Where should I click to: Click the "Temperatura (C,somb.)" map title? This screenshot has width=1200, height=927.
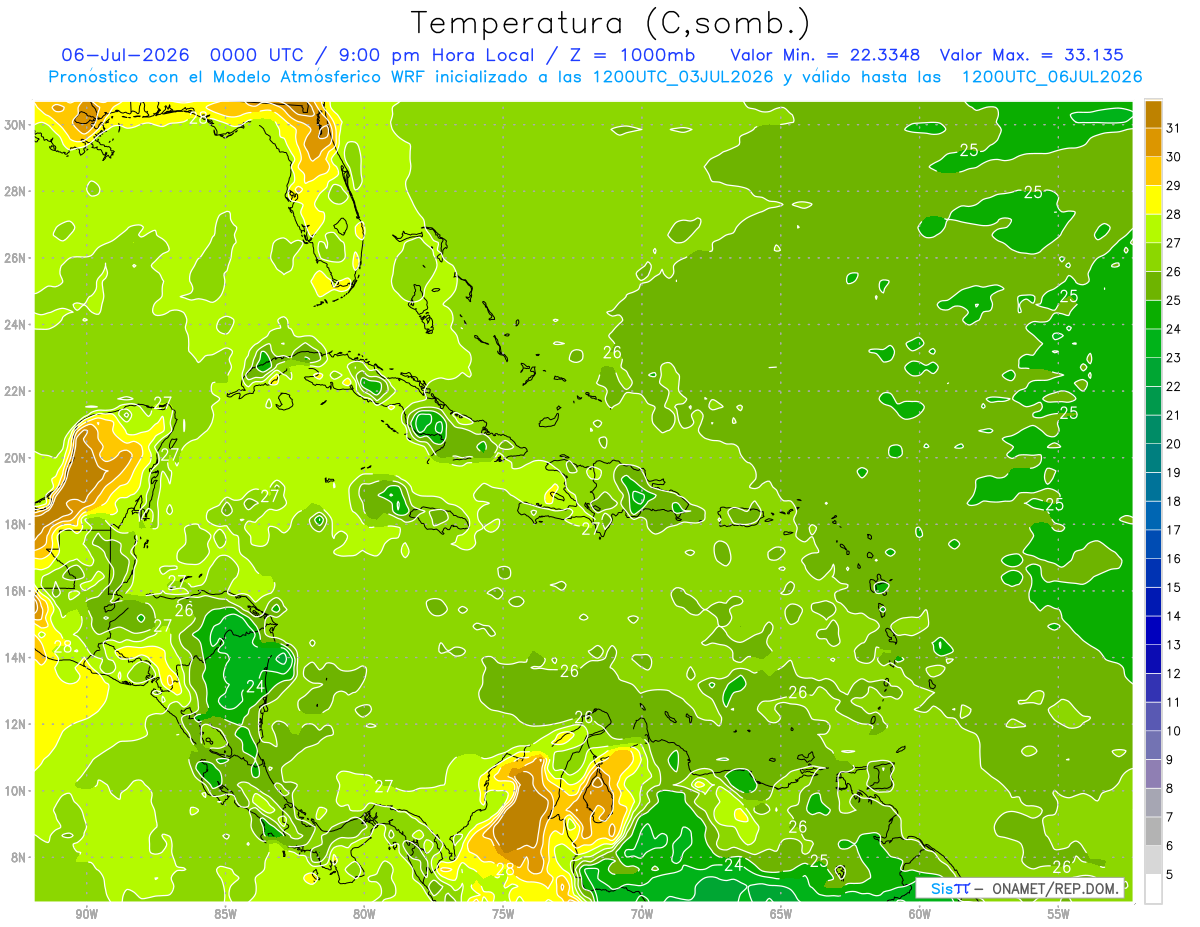(611, 23)
